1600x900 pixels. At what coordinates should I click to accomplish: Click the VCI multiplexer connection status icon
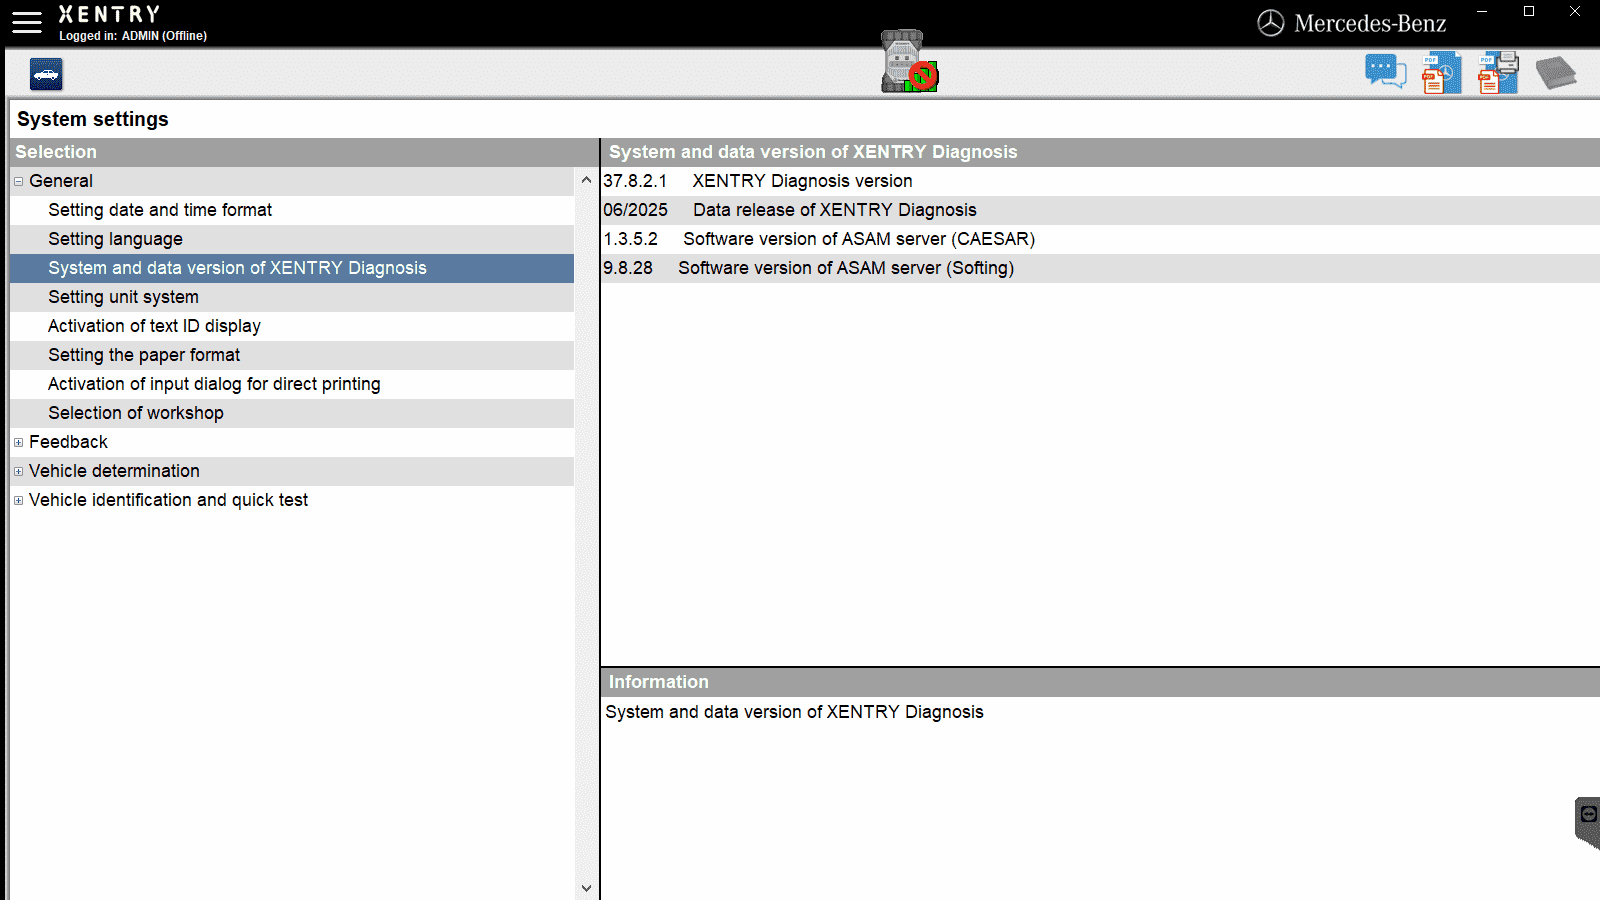point(909,62)
